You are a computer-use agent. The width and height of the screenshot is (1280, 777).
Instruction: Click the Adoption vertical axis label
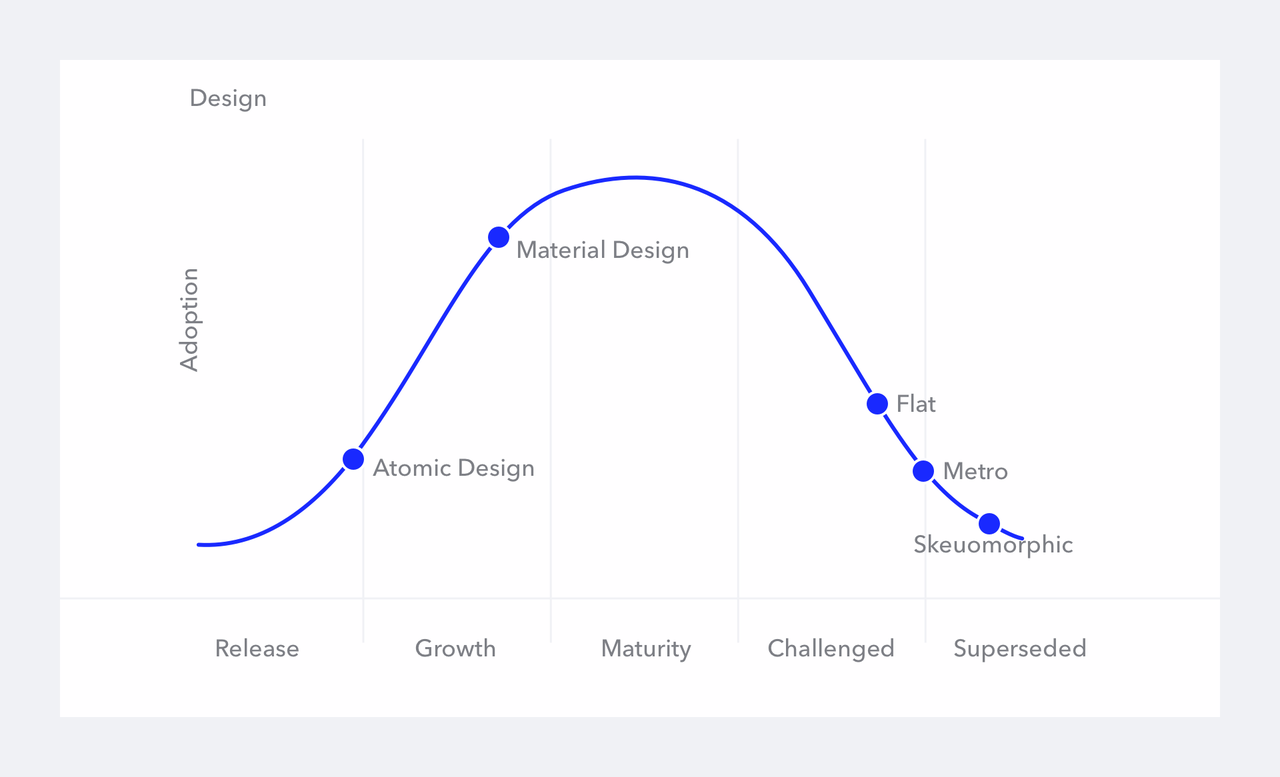pyautogui.click(x=190, y=320)
